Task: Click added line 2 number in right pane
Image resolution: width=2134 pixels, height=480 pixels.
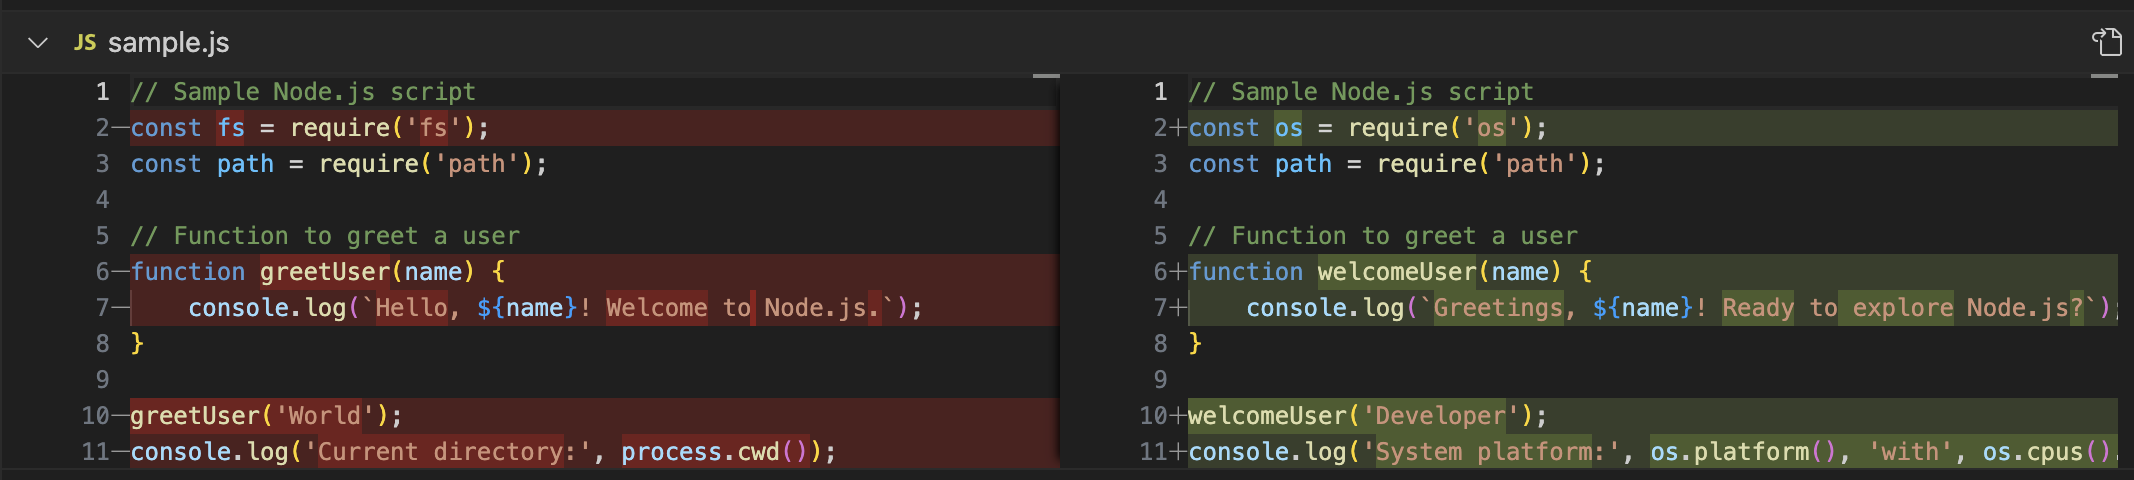Action: (x=1160, y=128)
